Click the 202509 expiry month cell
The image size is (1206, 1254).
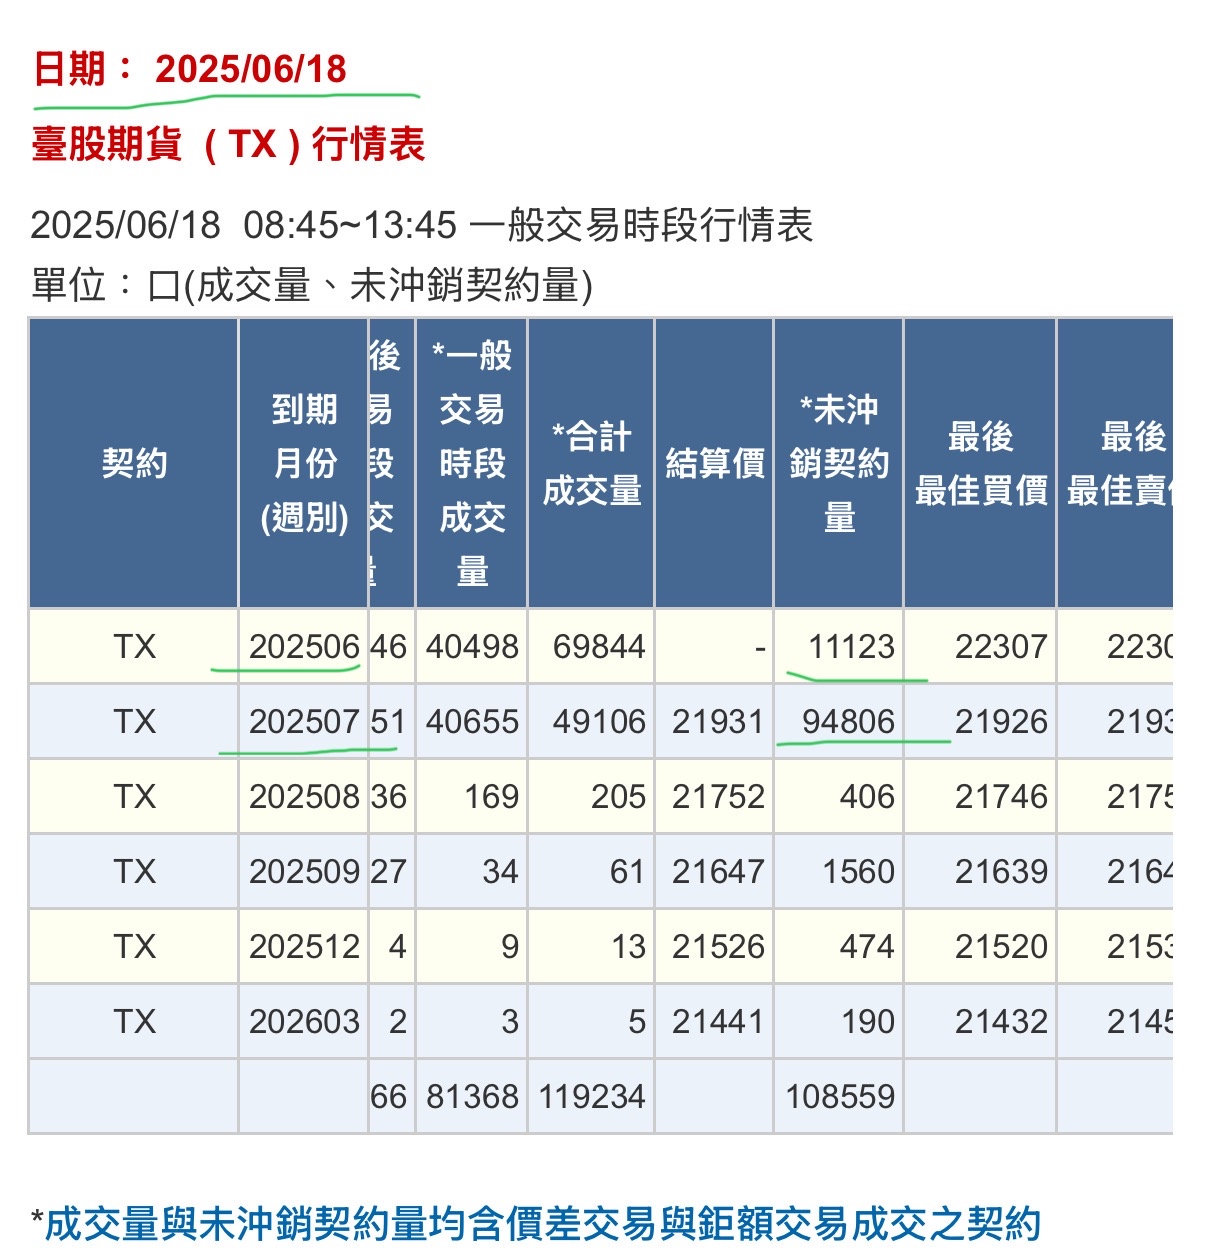point(304,872)
